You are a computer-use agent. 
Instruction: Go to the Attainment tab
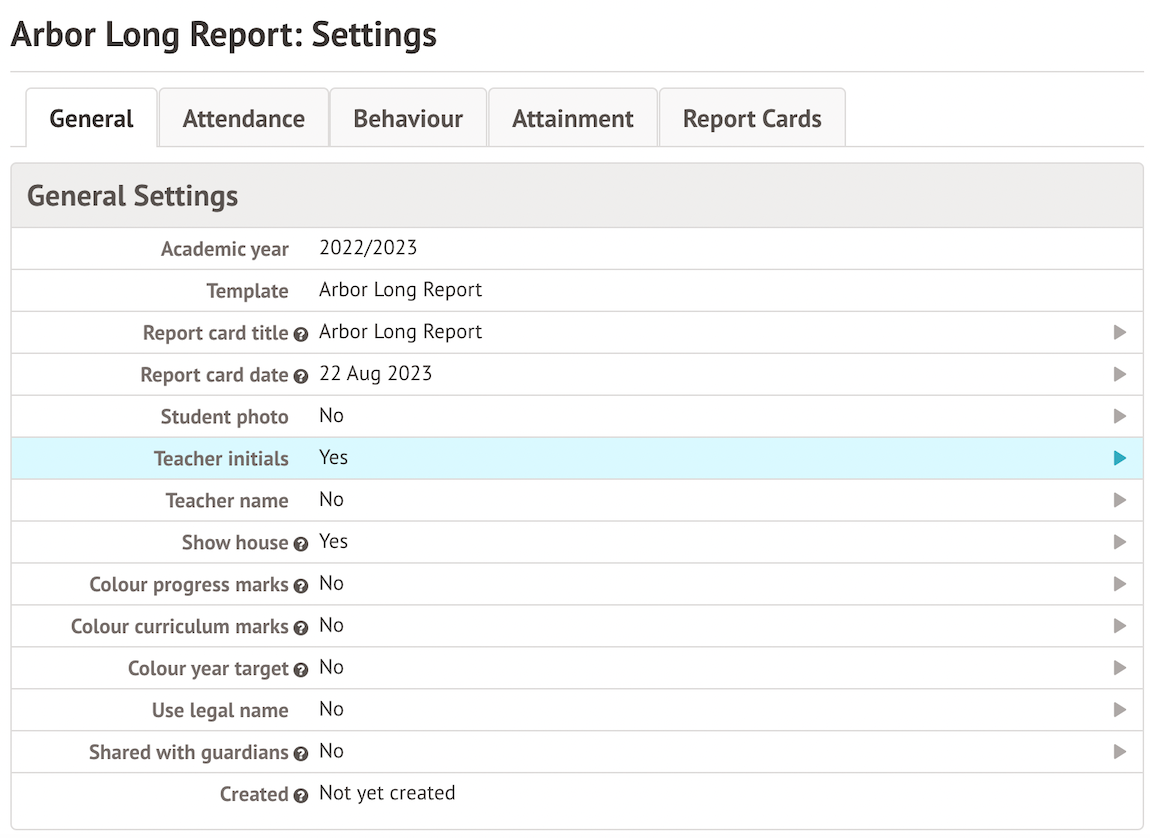(573, 119)
